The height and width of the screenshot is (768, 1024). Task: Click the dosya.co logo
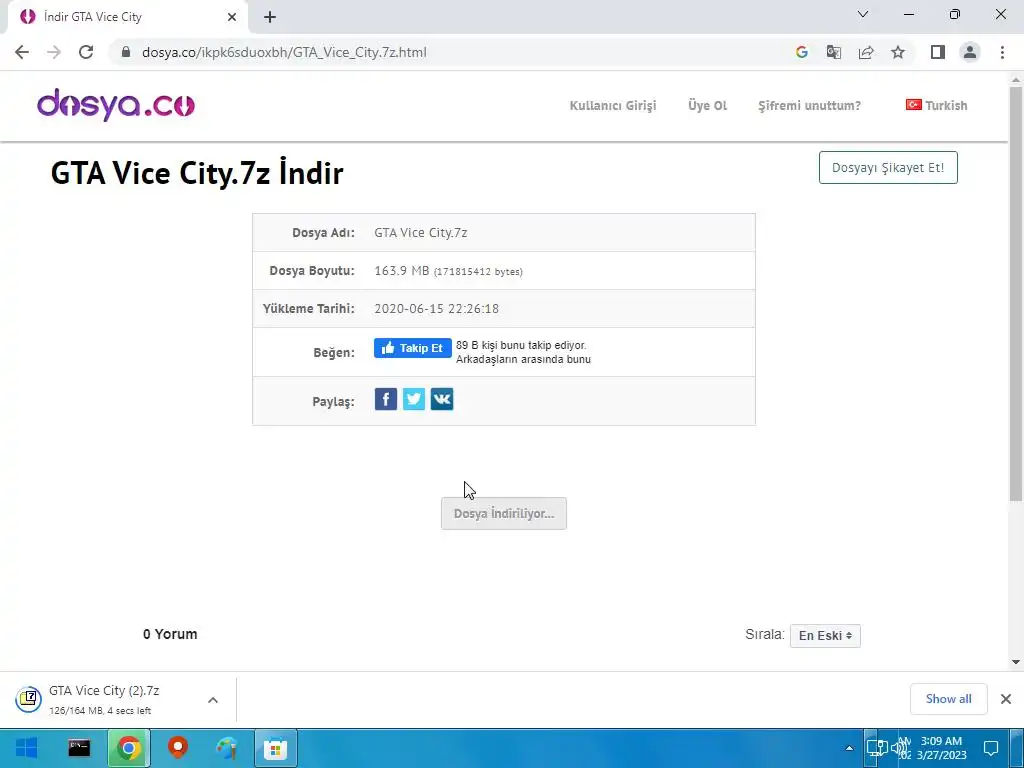coord(116,104)
